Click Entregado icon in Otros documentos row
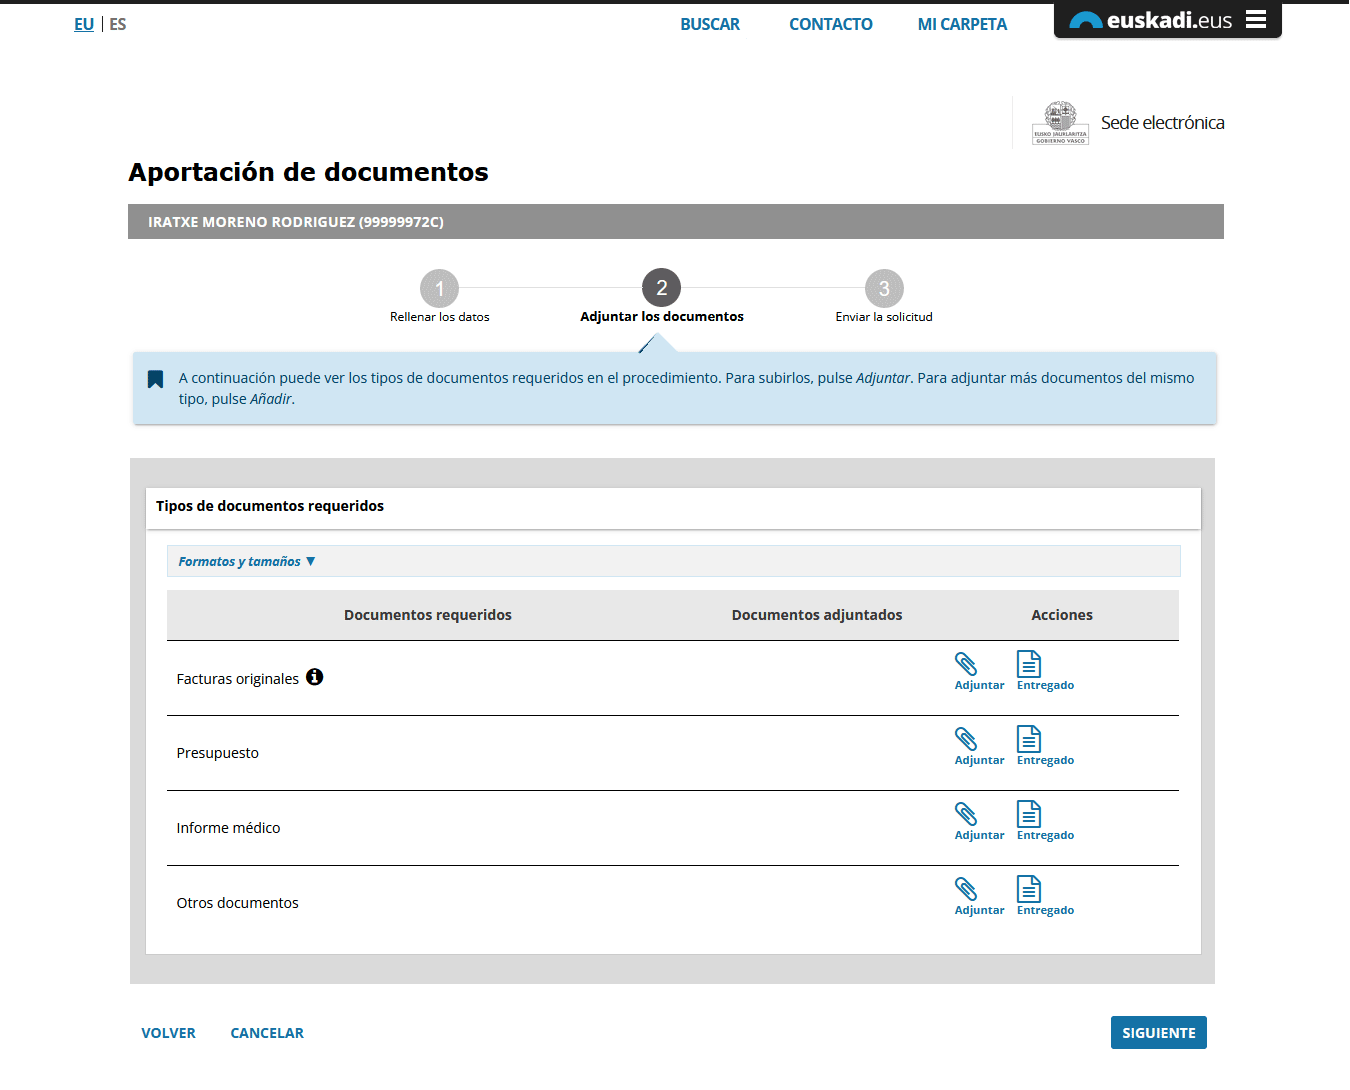Screen dimensions: 1350x1090 tap(1029, 891)
